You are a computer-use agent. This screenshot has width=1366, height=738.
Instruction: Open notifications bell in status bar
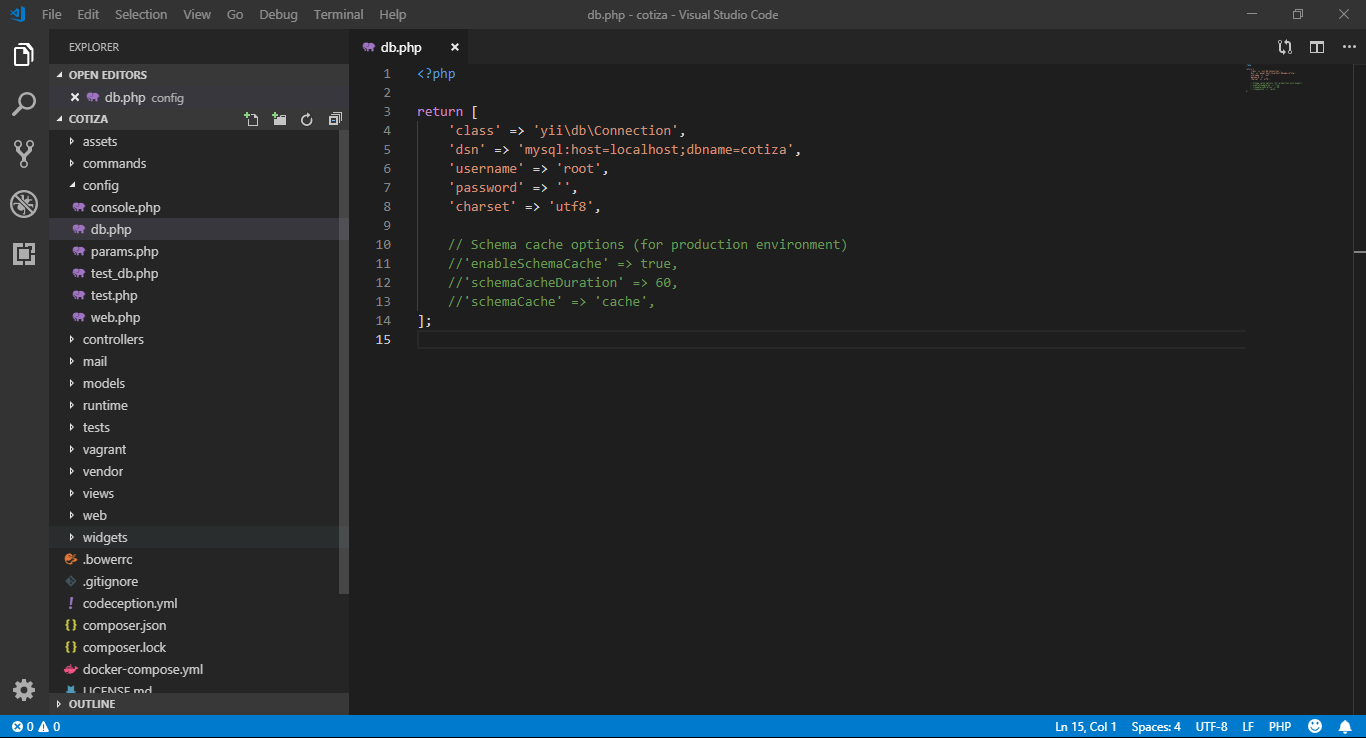[1345, 727]
